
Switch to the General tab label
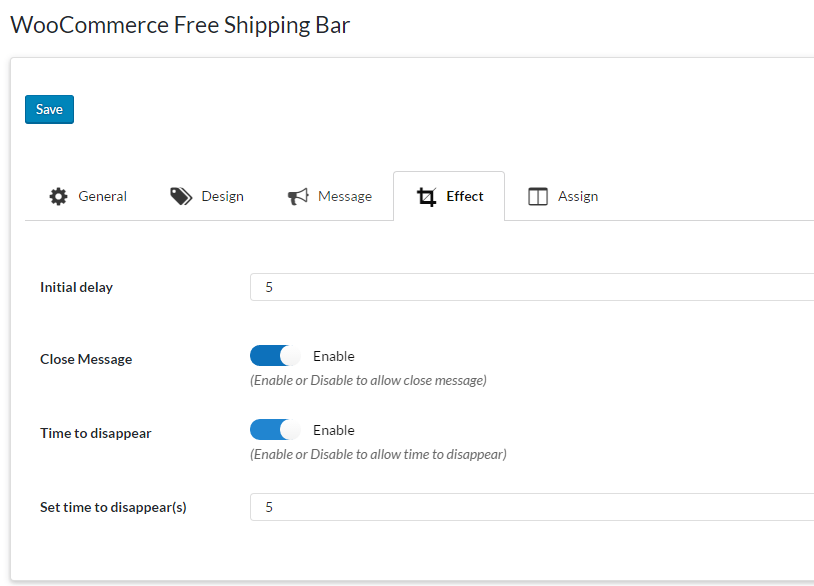point(103,196)
